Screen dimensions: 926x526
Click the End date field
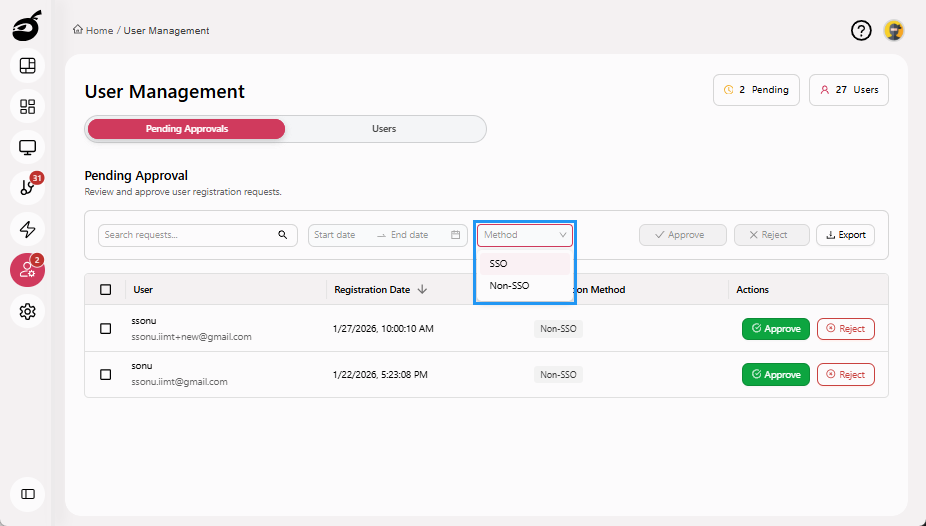click(x=416, y=234)
